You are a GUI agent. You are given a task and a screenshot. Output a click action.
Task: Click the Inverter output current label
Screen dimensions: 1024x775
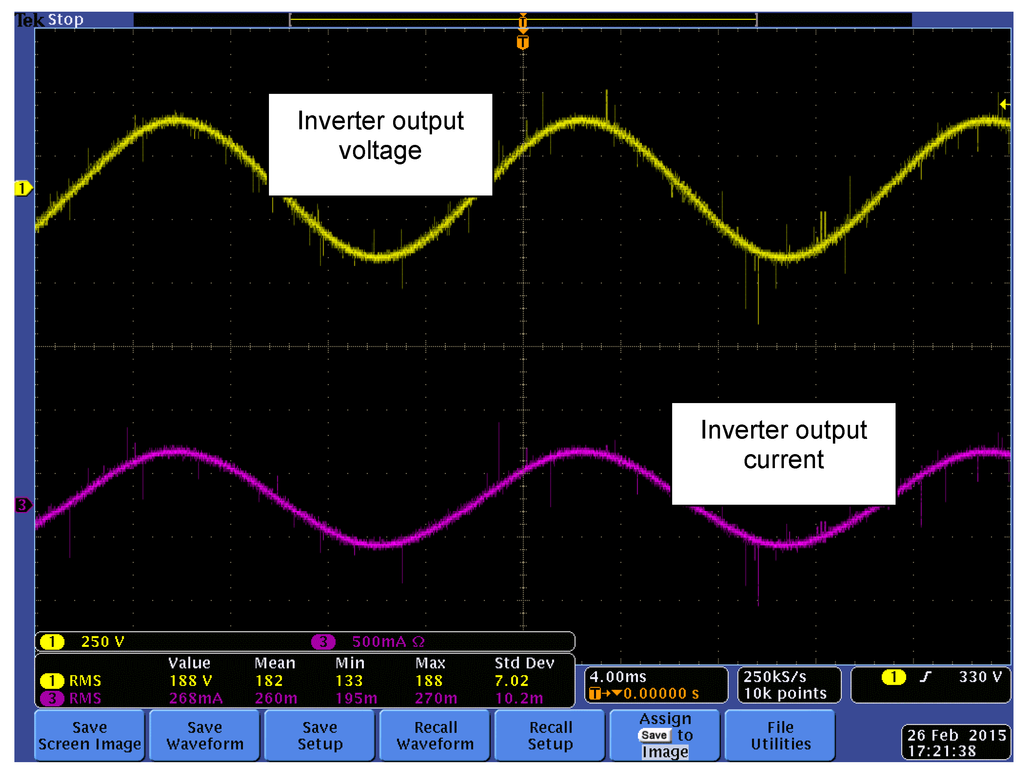click(x=784, y=454)
